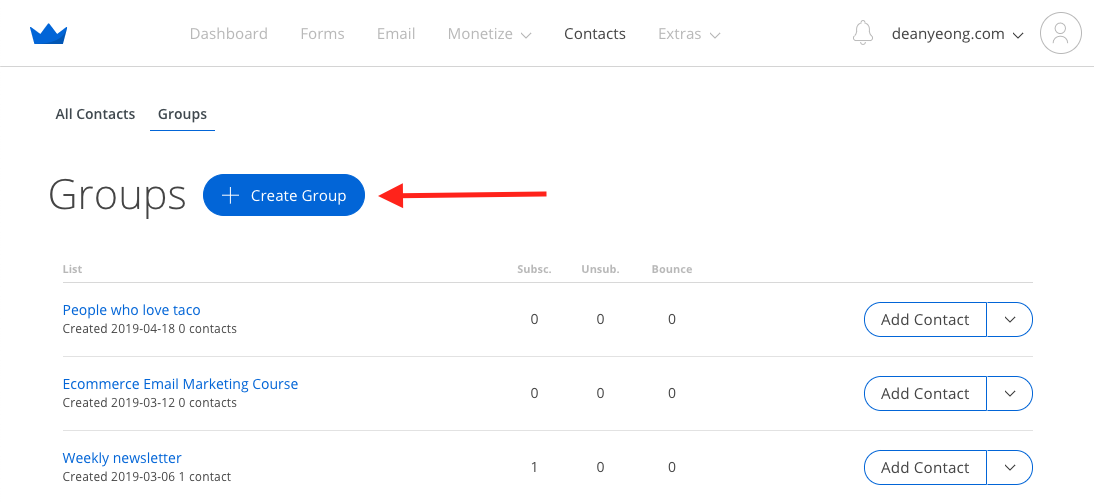Screen dimensions: 1094x503
Task: Open the user profile avatar
Action: click(1061, 33)
